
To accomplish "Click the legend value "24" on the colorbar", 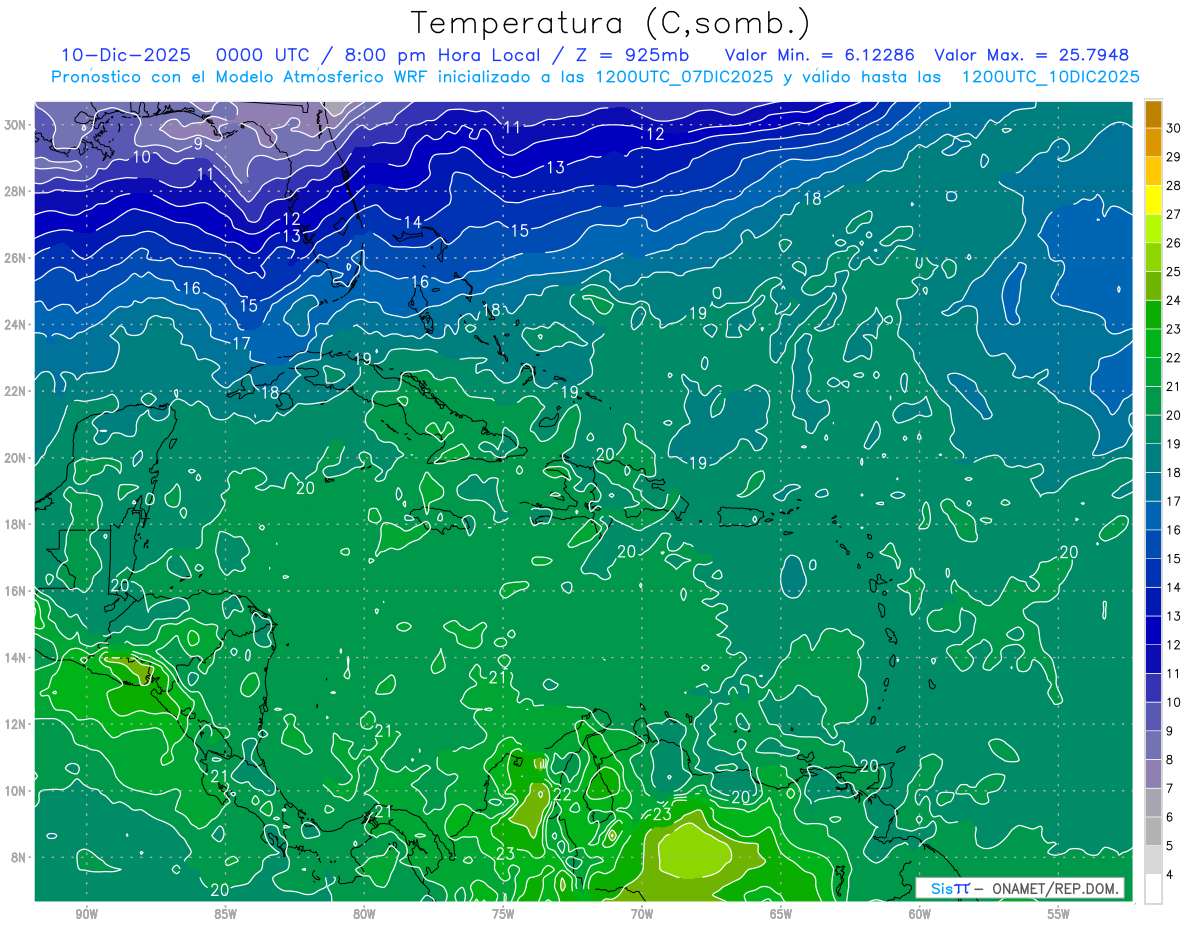I will pos(1174,301).
